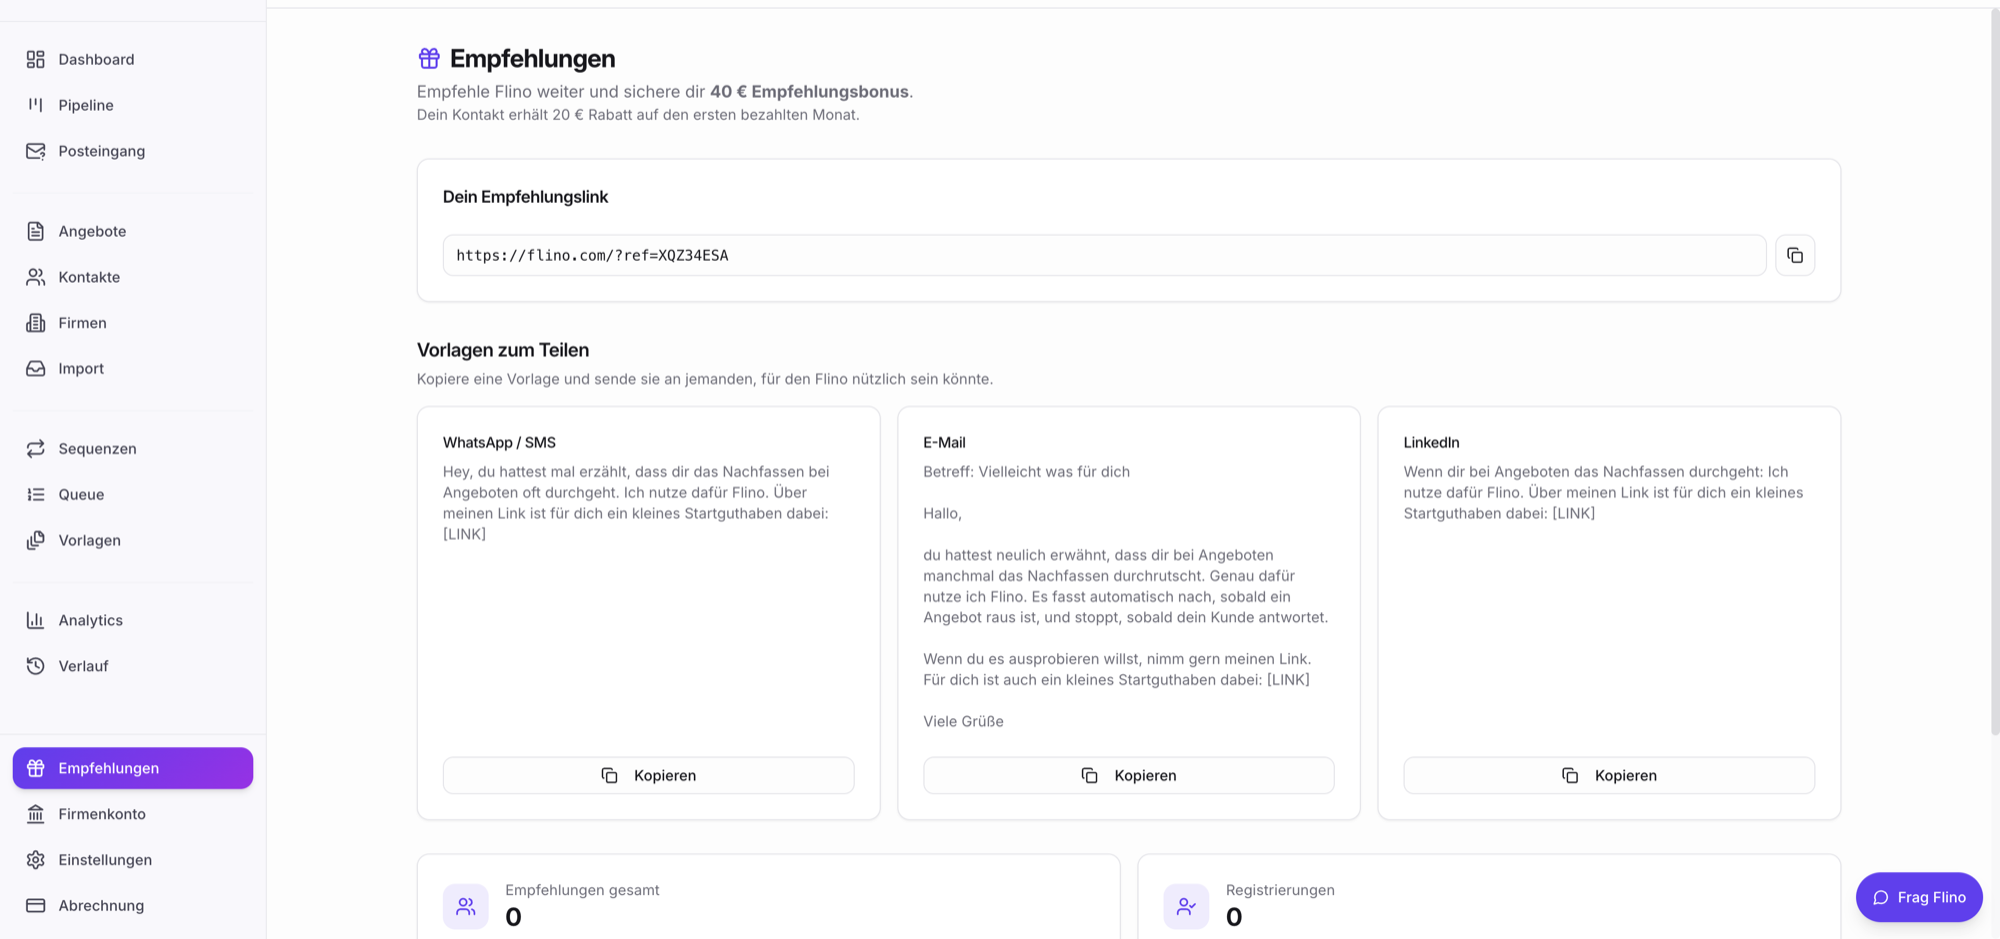Screen dimensions: 2000x939
Task: Click the Empfehlungen gesamt users icon
Action: click(x=466, y=906)
